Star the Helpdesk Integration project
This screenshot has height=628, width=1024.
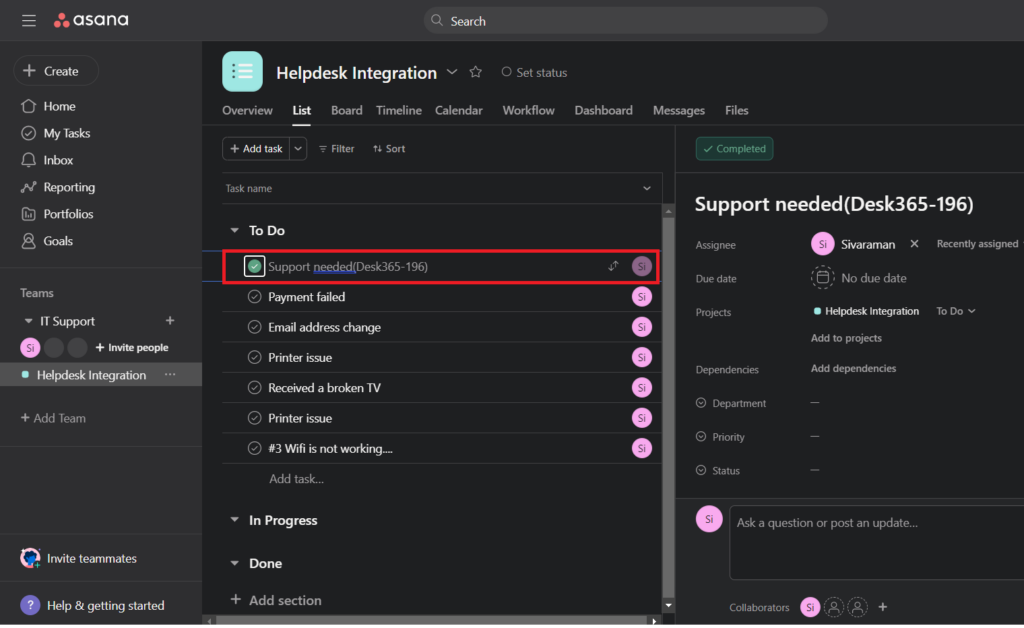coord(475,72)
